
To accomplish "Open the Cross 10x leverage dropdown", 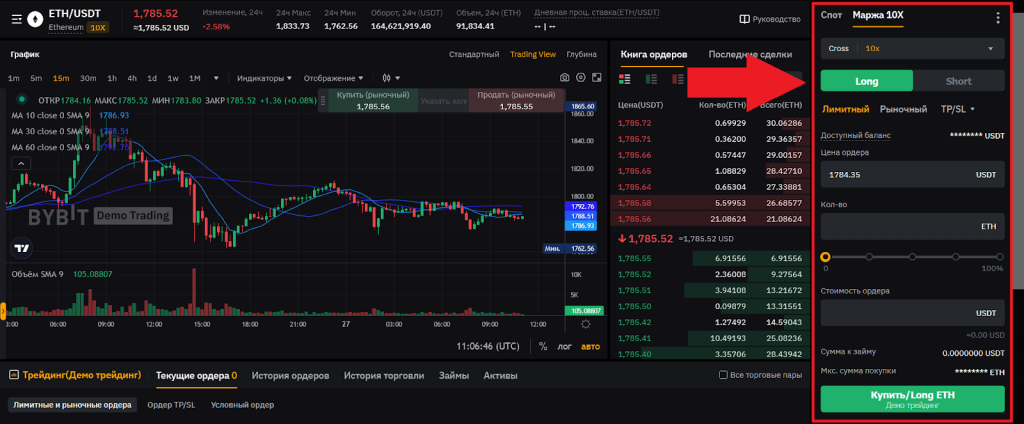I will pyautogui.click(x=911, y=48).
